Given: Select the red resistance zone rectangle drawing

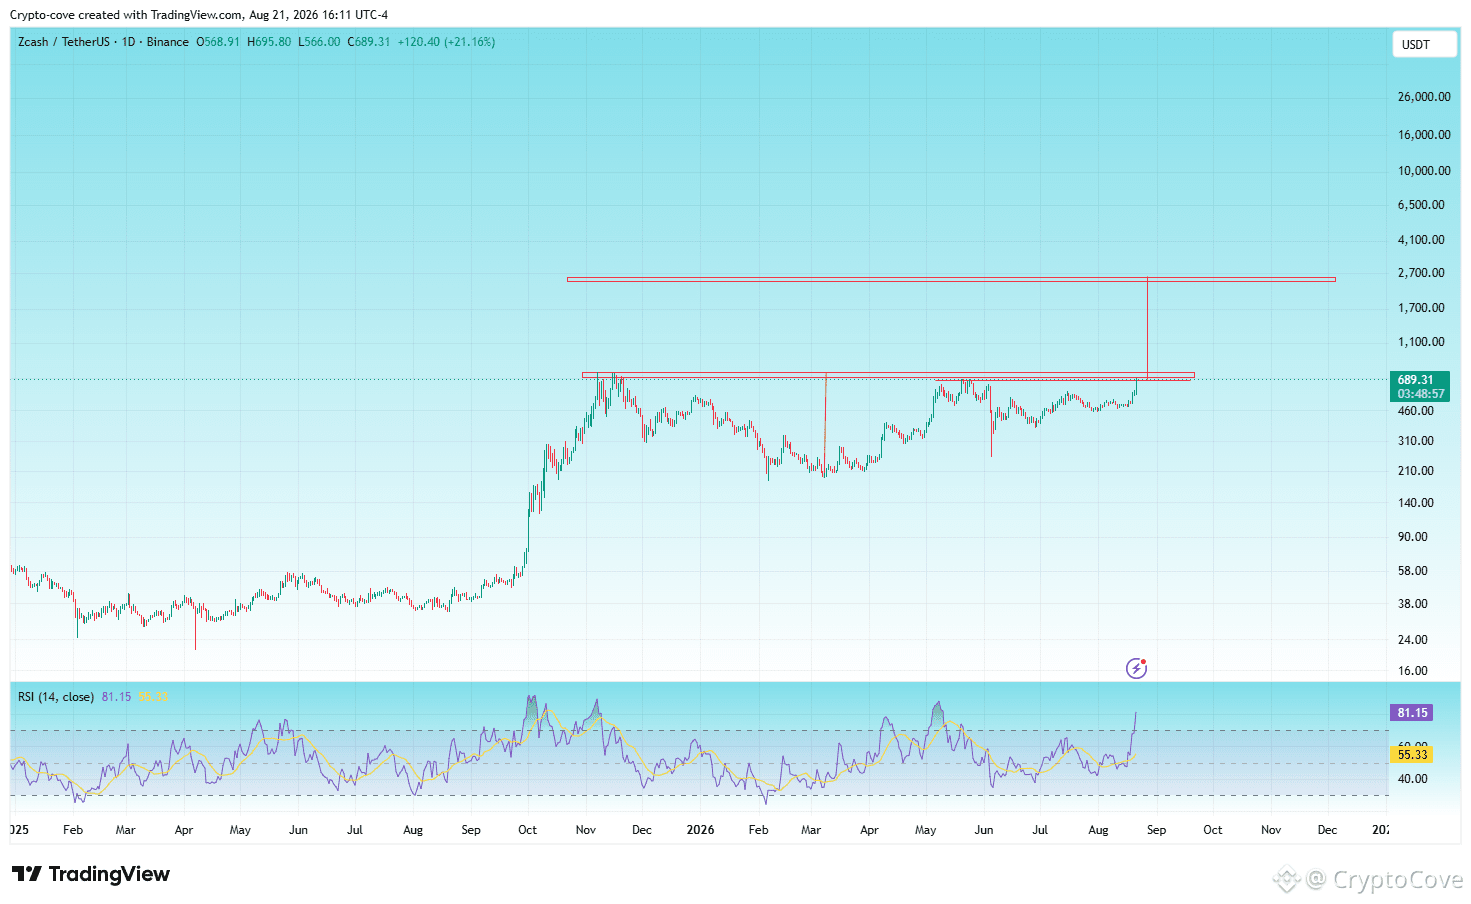Looking at the screenshot, I should (x=888, y=375).
